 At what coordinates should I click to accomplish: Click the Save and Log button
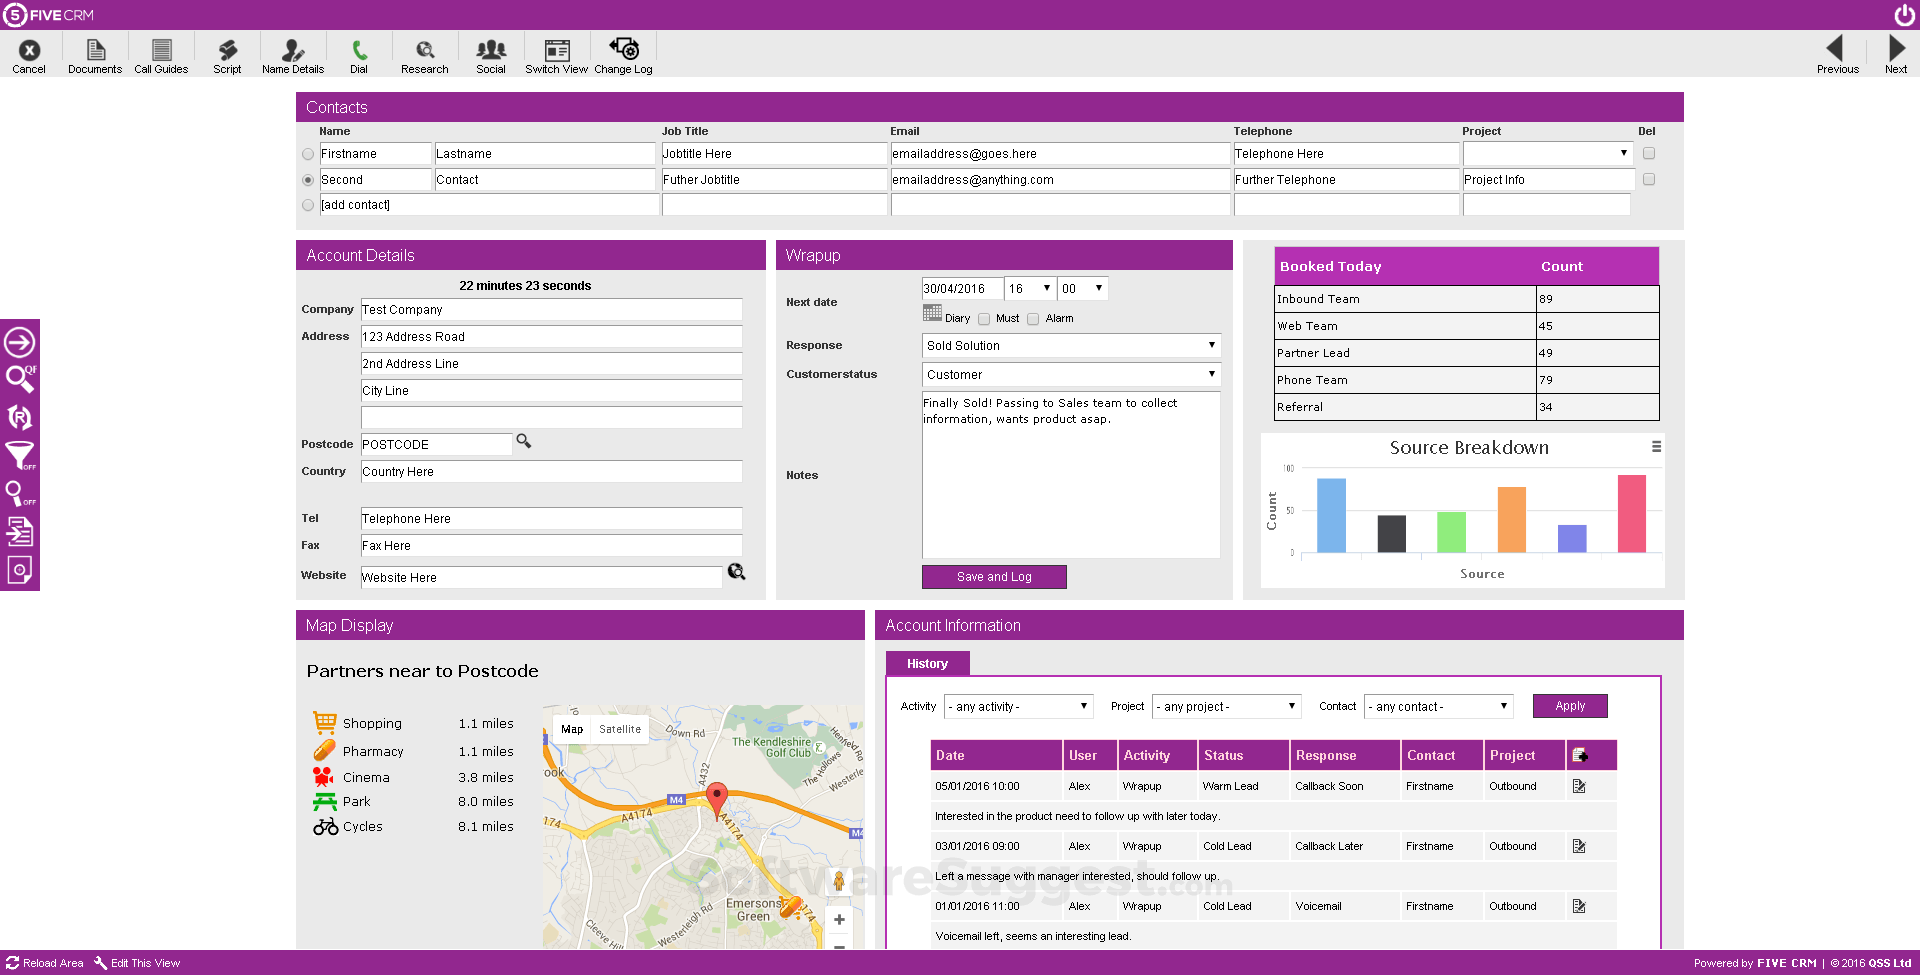993,576
